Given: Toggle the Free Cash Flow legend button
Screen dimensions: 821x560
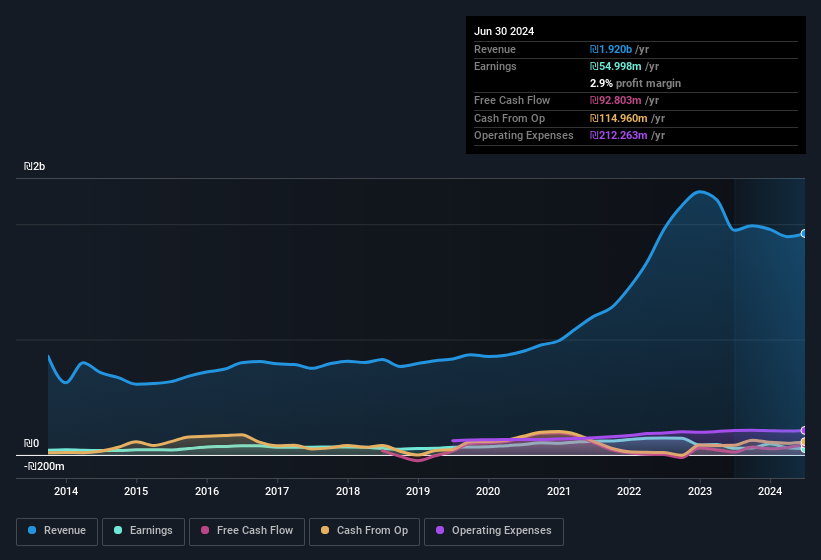Looking at the screenshot, I should 247,531.
